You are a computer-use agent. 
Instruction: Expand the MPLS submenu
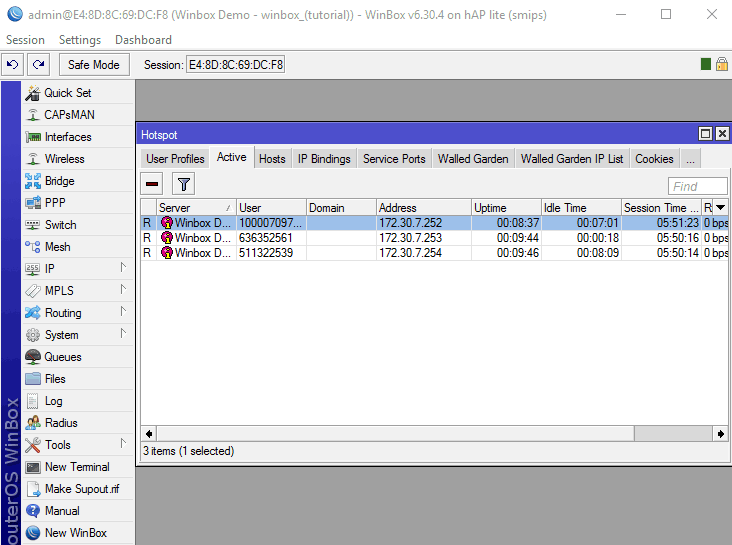click(x=123, y=289)
